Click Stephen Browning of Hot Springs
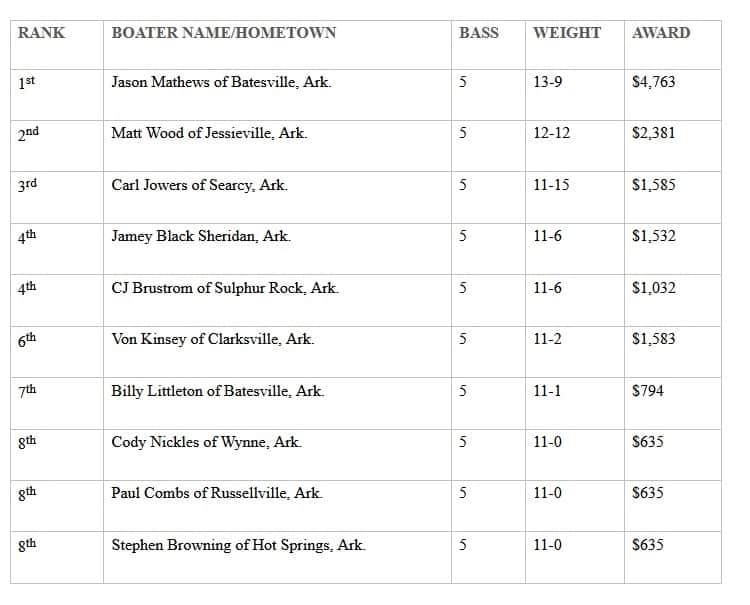Viewport: 750px width, 605px height. [x=238, y=545]
